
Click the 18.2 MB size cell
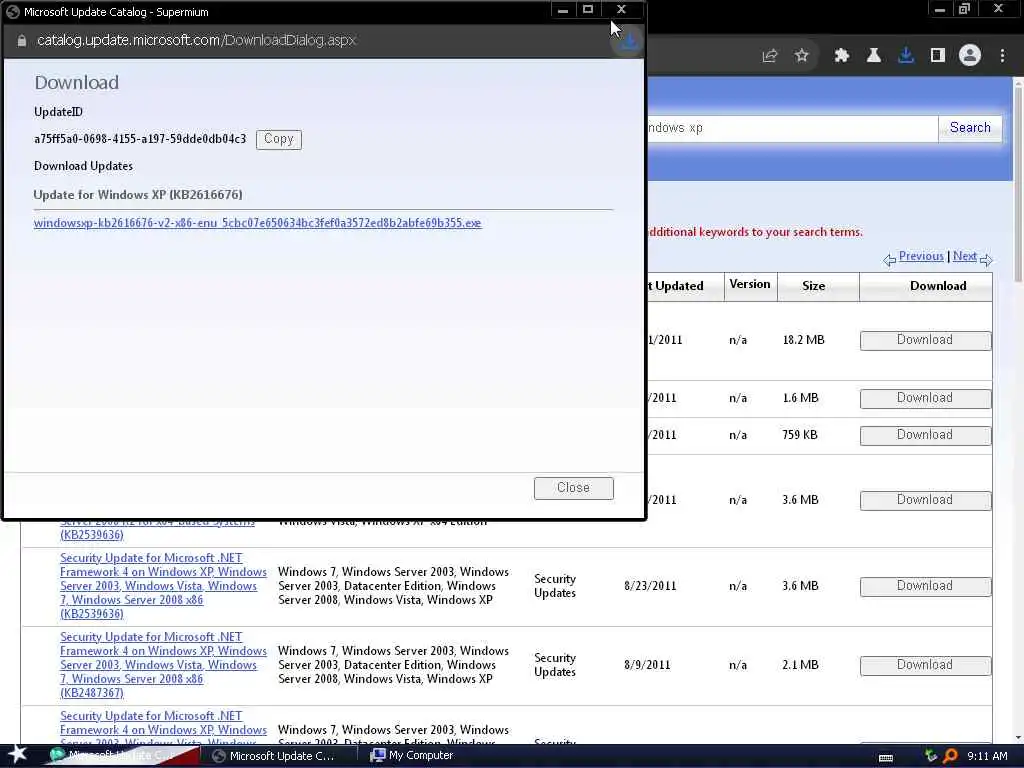click(x=803, y=340)
